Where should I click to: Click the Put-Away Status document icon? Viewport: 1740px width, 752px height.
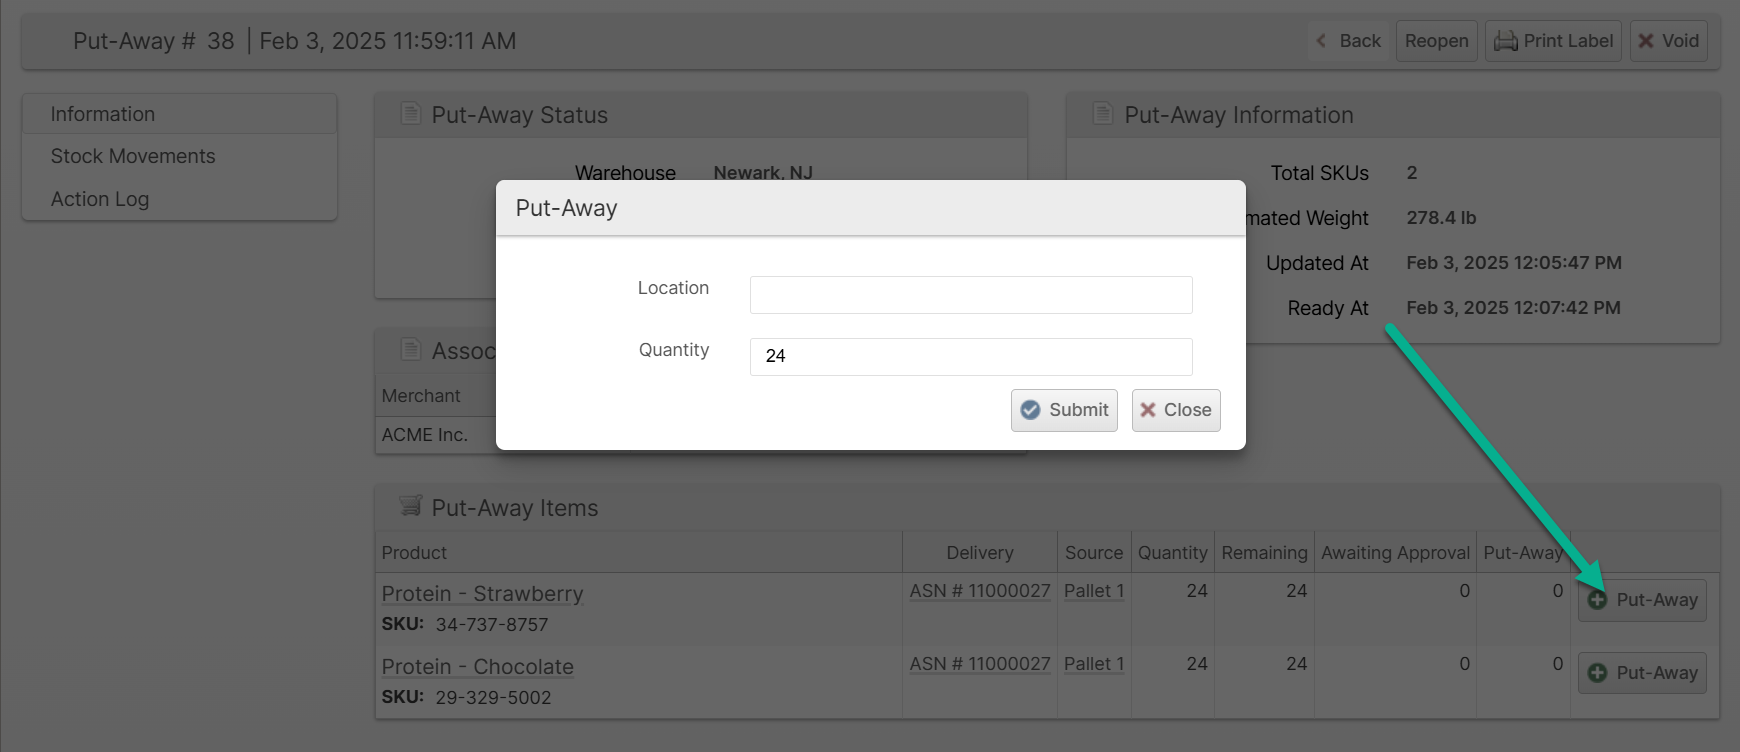[x=410, y=114]
